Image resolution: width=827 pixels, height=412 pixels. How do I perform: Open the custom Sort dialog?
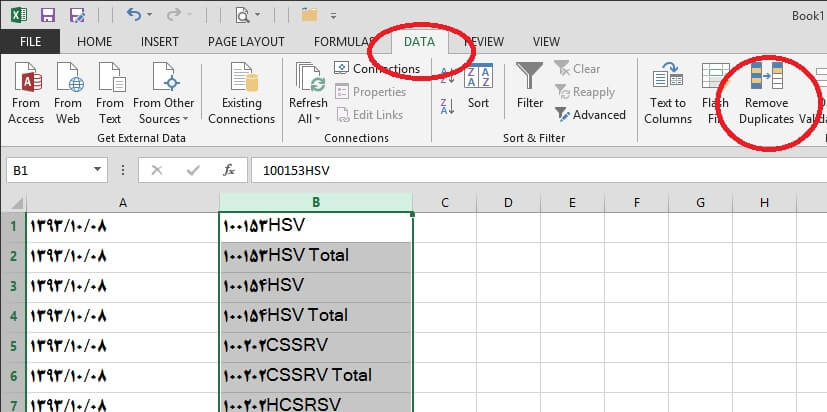tap(478, 87)
